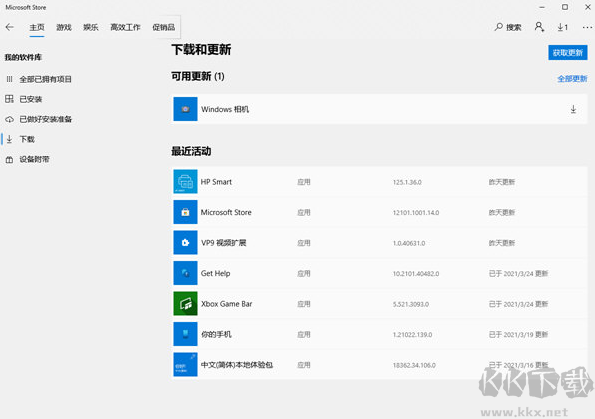Click the Windows 相机 update name
This screenshot has height=419, width=595.
[x=225, y=109]
